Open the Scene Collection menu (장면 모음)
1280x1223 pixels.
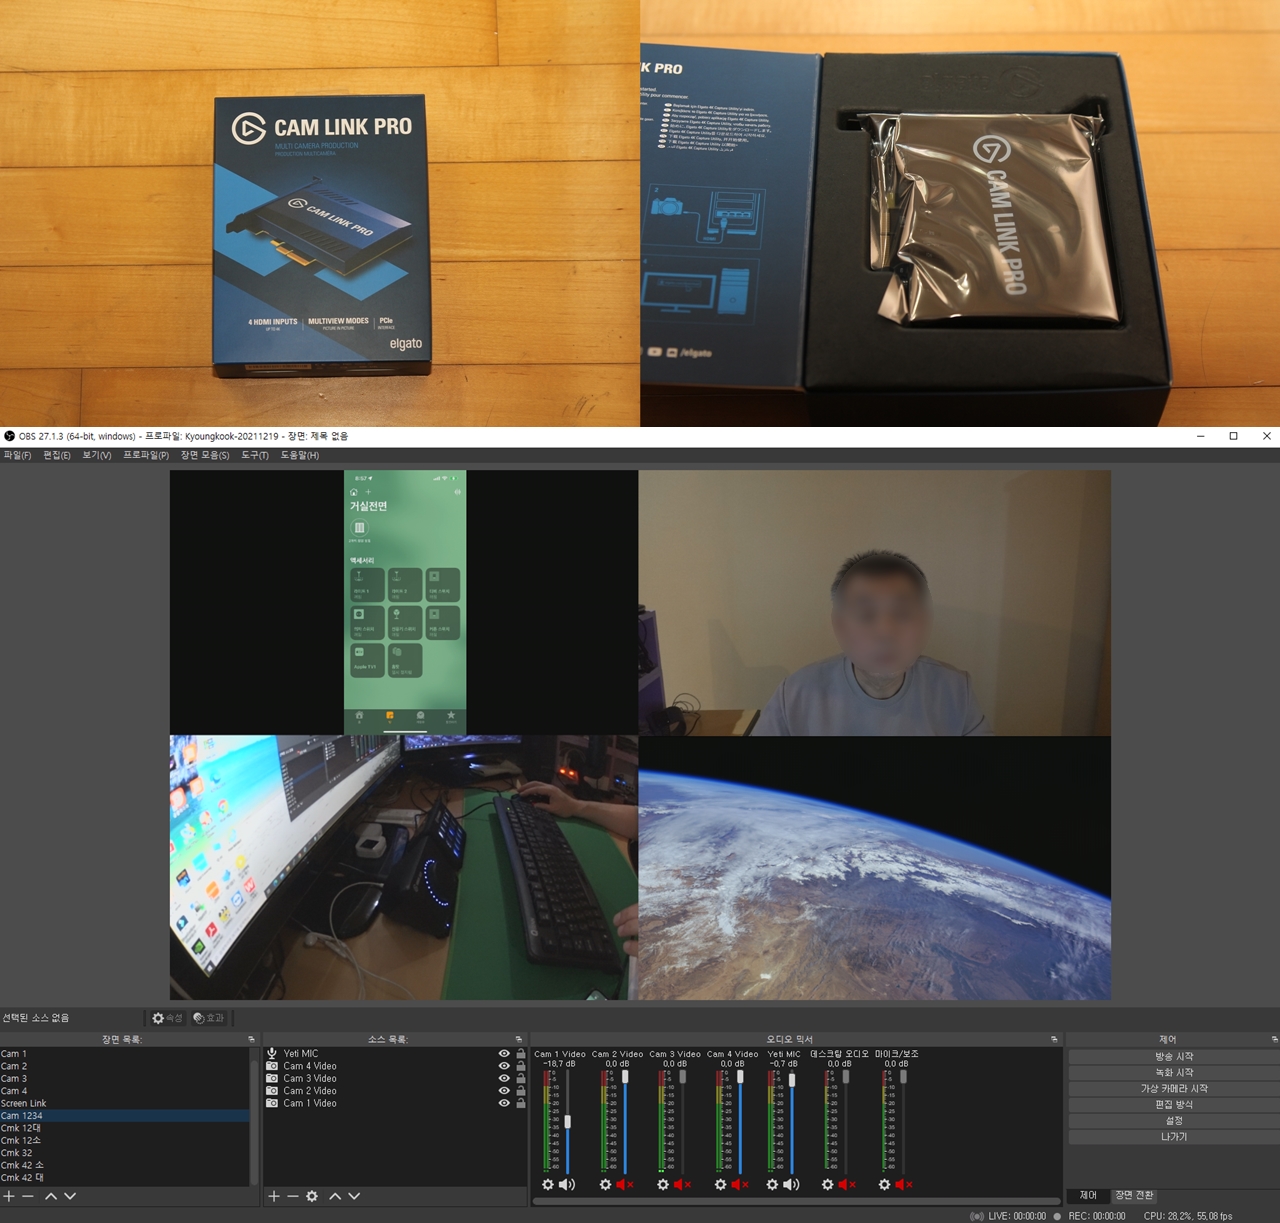pos(205,455)
